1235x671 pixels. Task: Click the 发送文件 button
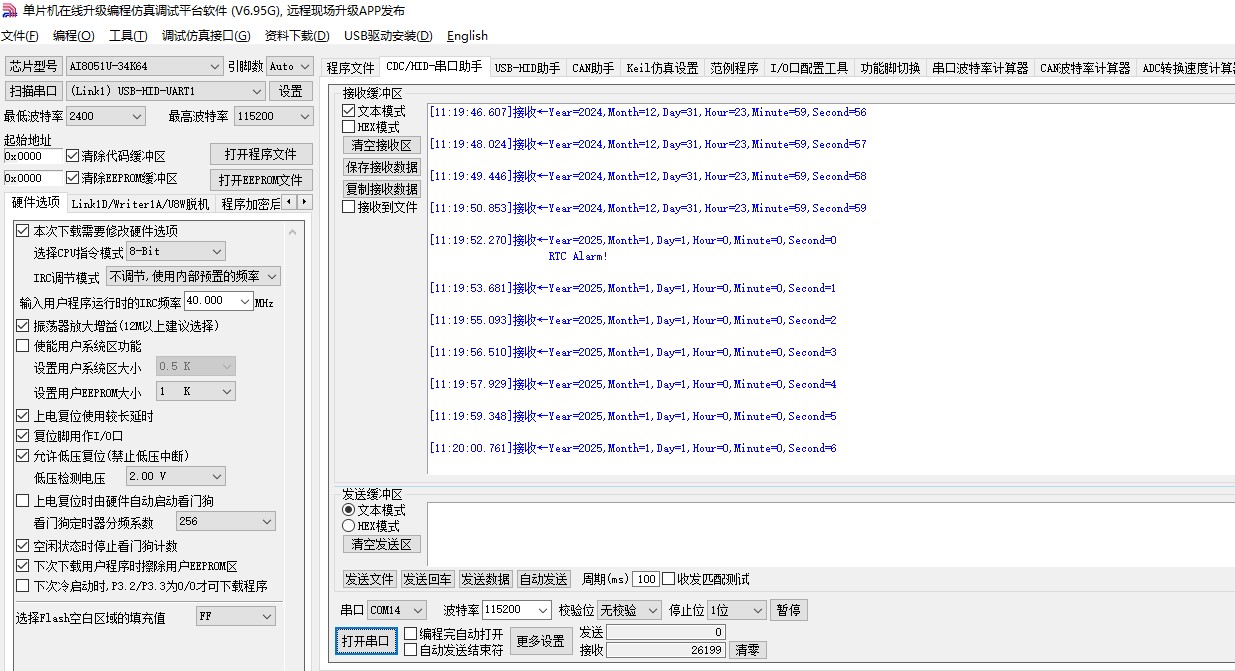[x=369, y=579]
